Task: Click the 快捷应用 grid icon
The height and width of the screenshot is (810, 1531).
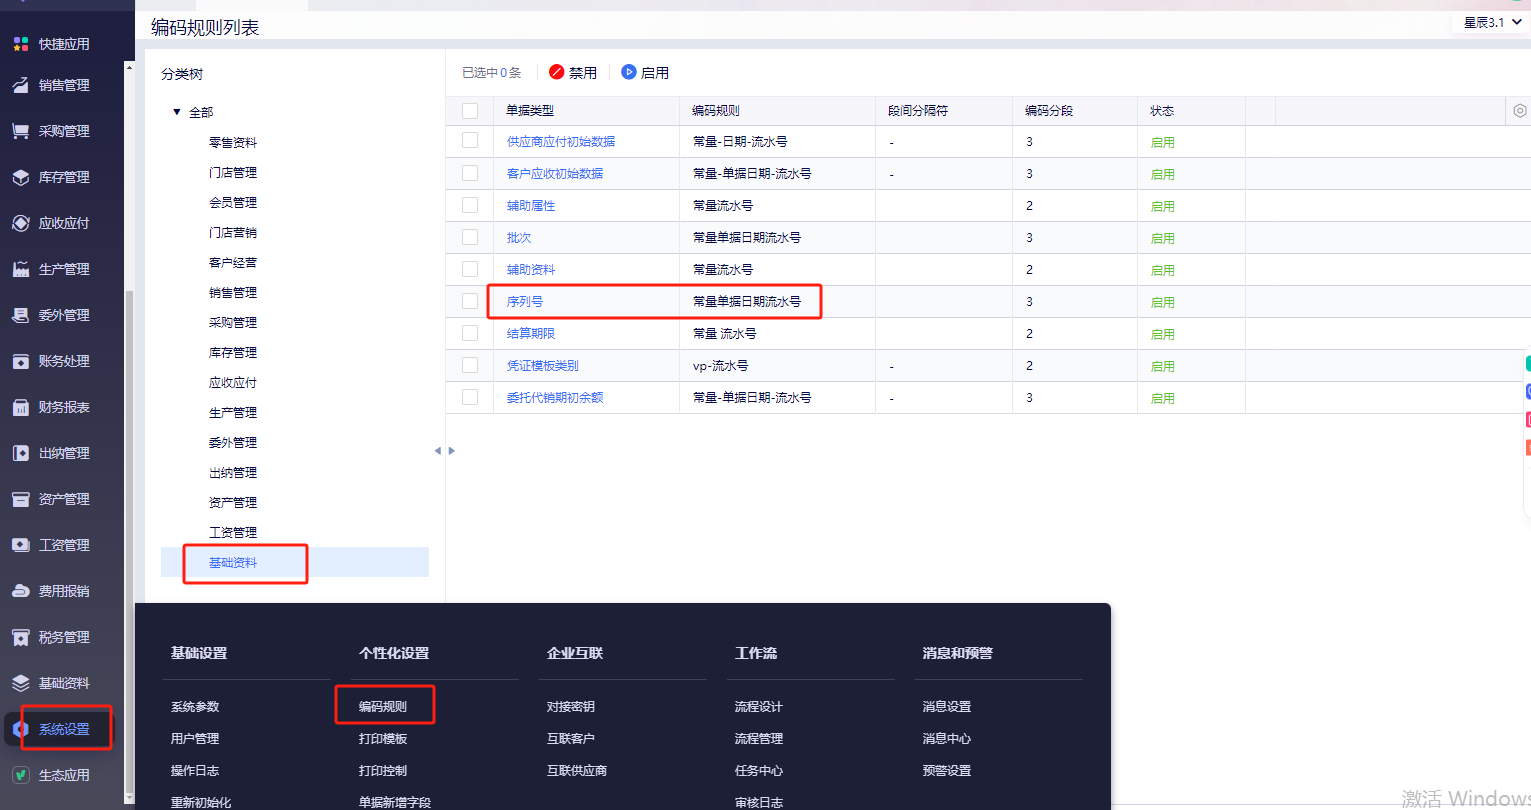Action: (20, 44)
